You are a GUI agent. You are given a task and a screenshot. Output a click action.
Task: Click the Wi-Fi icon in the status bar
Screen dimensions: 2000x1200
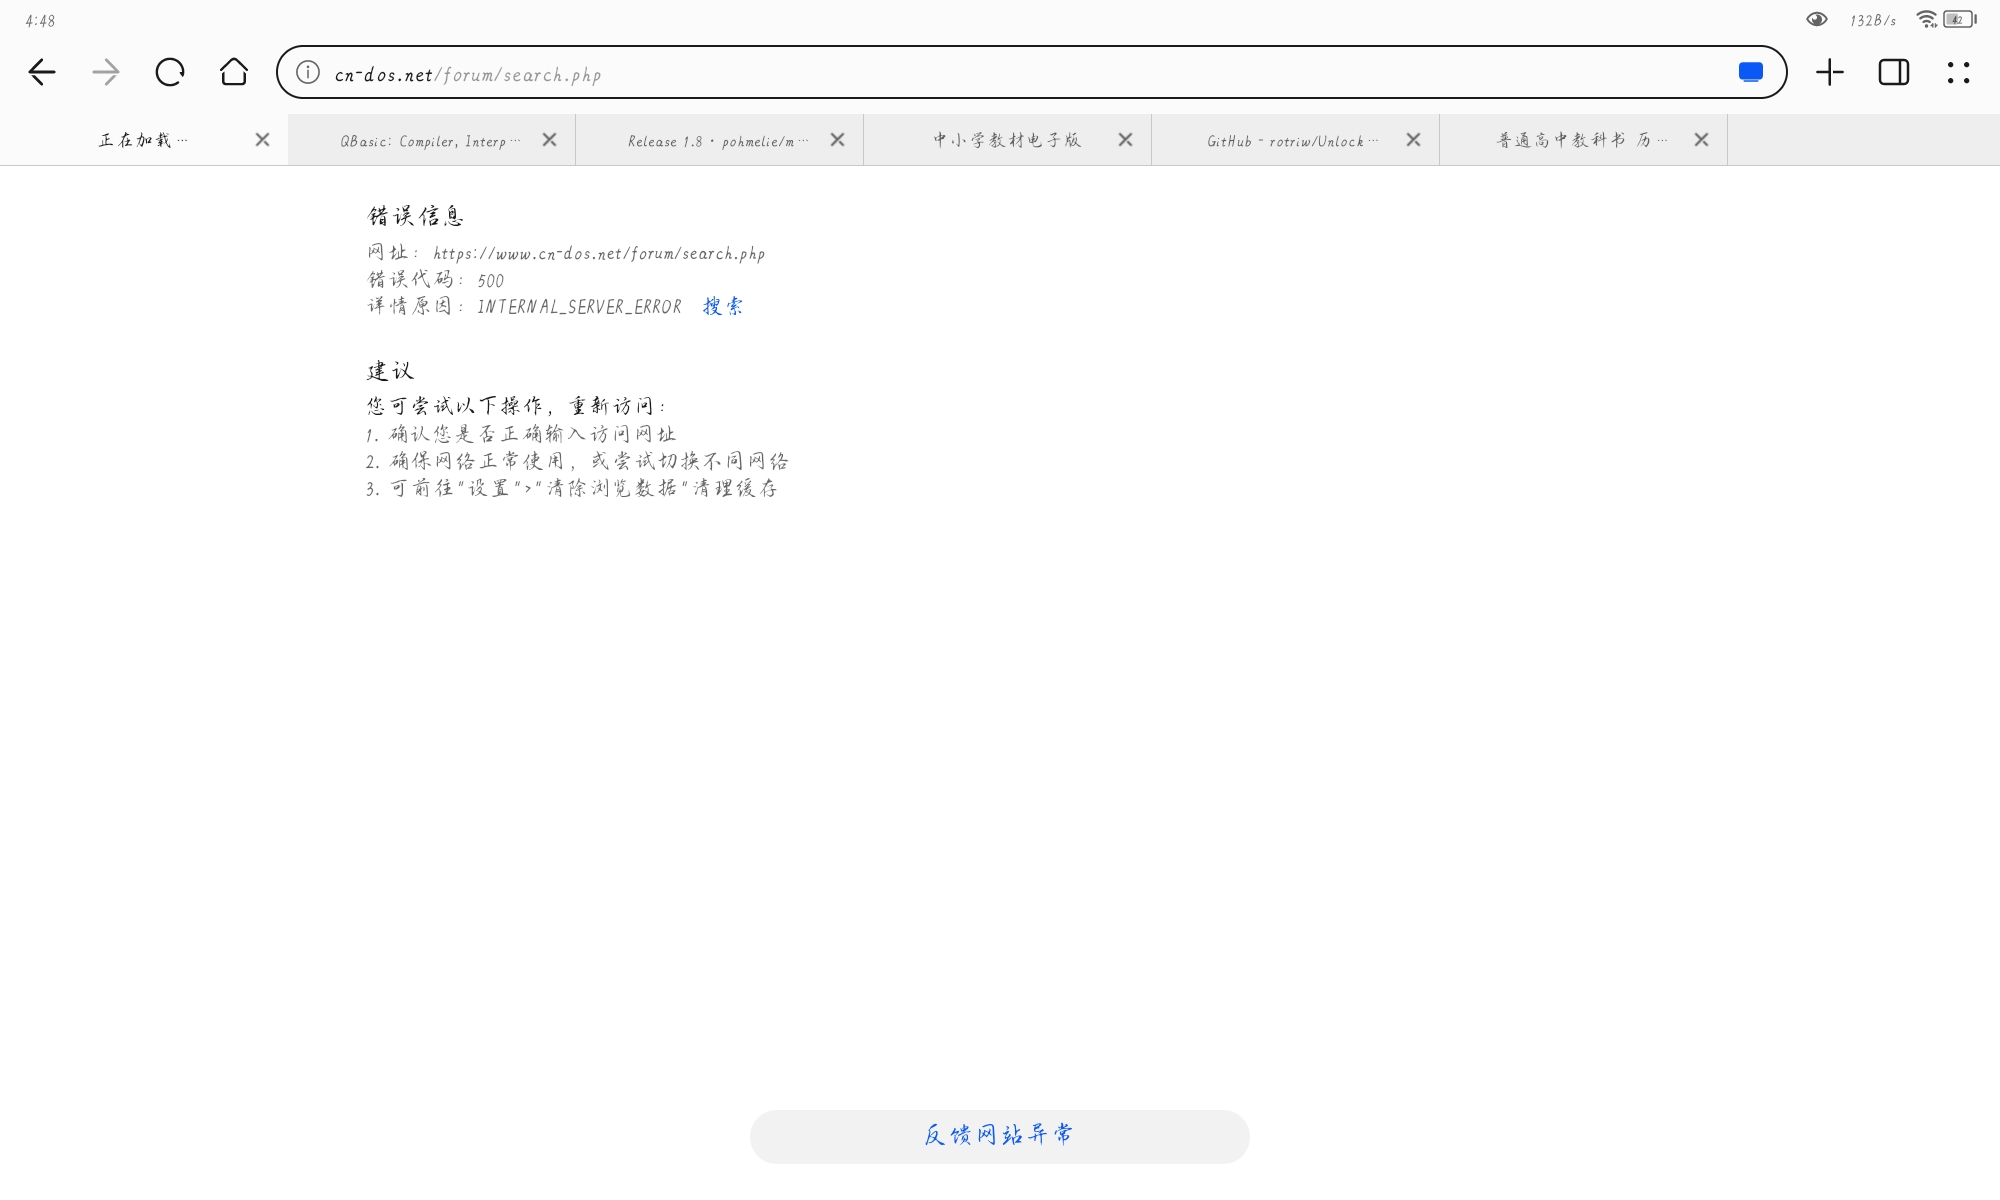[x=1926, y=19]
